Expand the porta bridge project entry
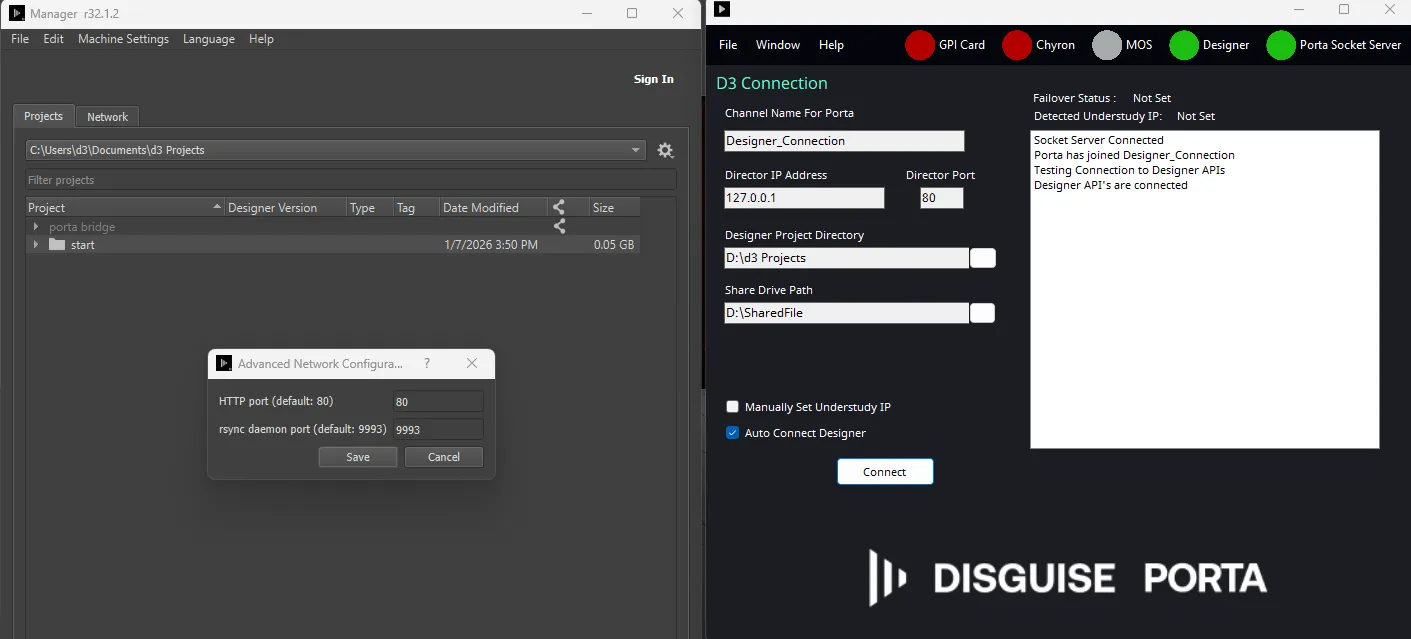The width and height of the screenshot is (1411, 639). 37,227
